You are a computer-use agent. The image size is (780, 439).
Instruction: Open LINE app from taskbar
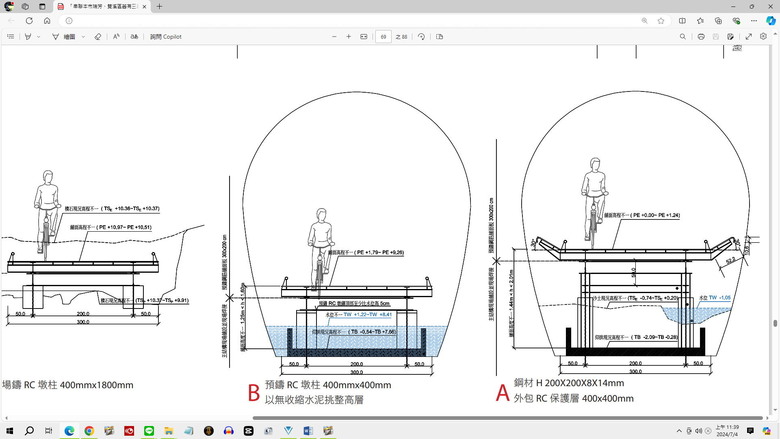149,431
